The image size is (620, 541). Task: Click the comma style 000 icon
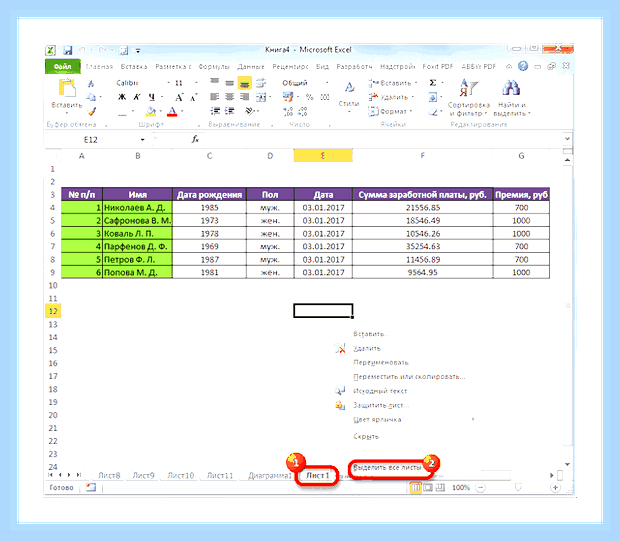[325, 97]
